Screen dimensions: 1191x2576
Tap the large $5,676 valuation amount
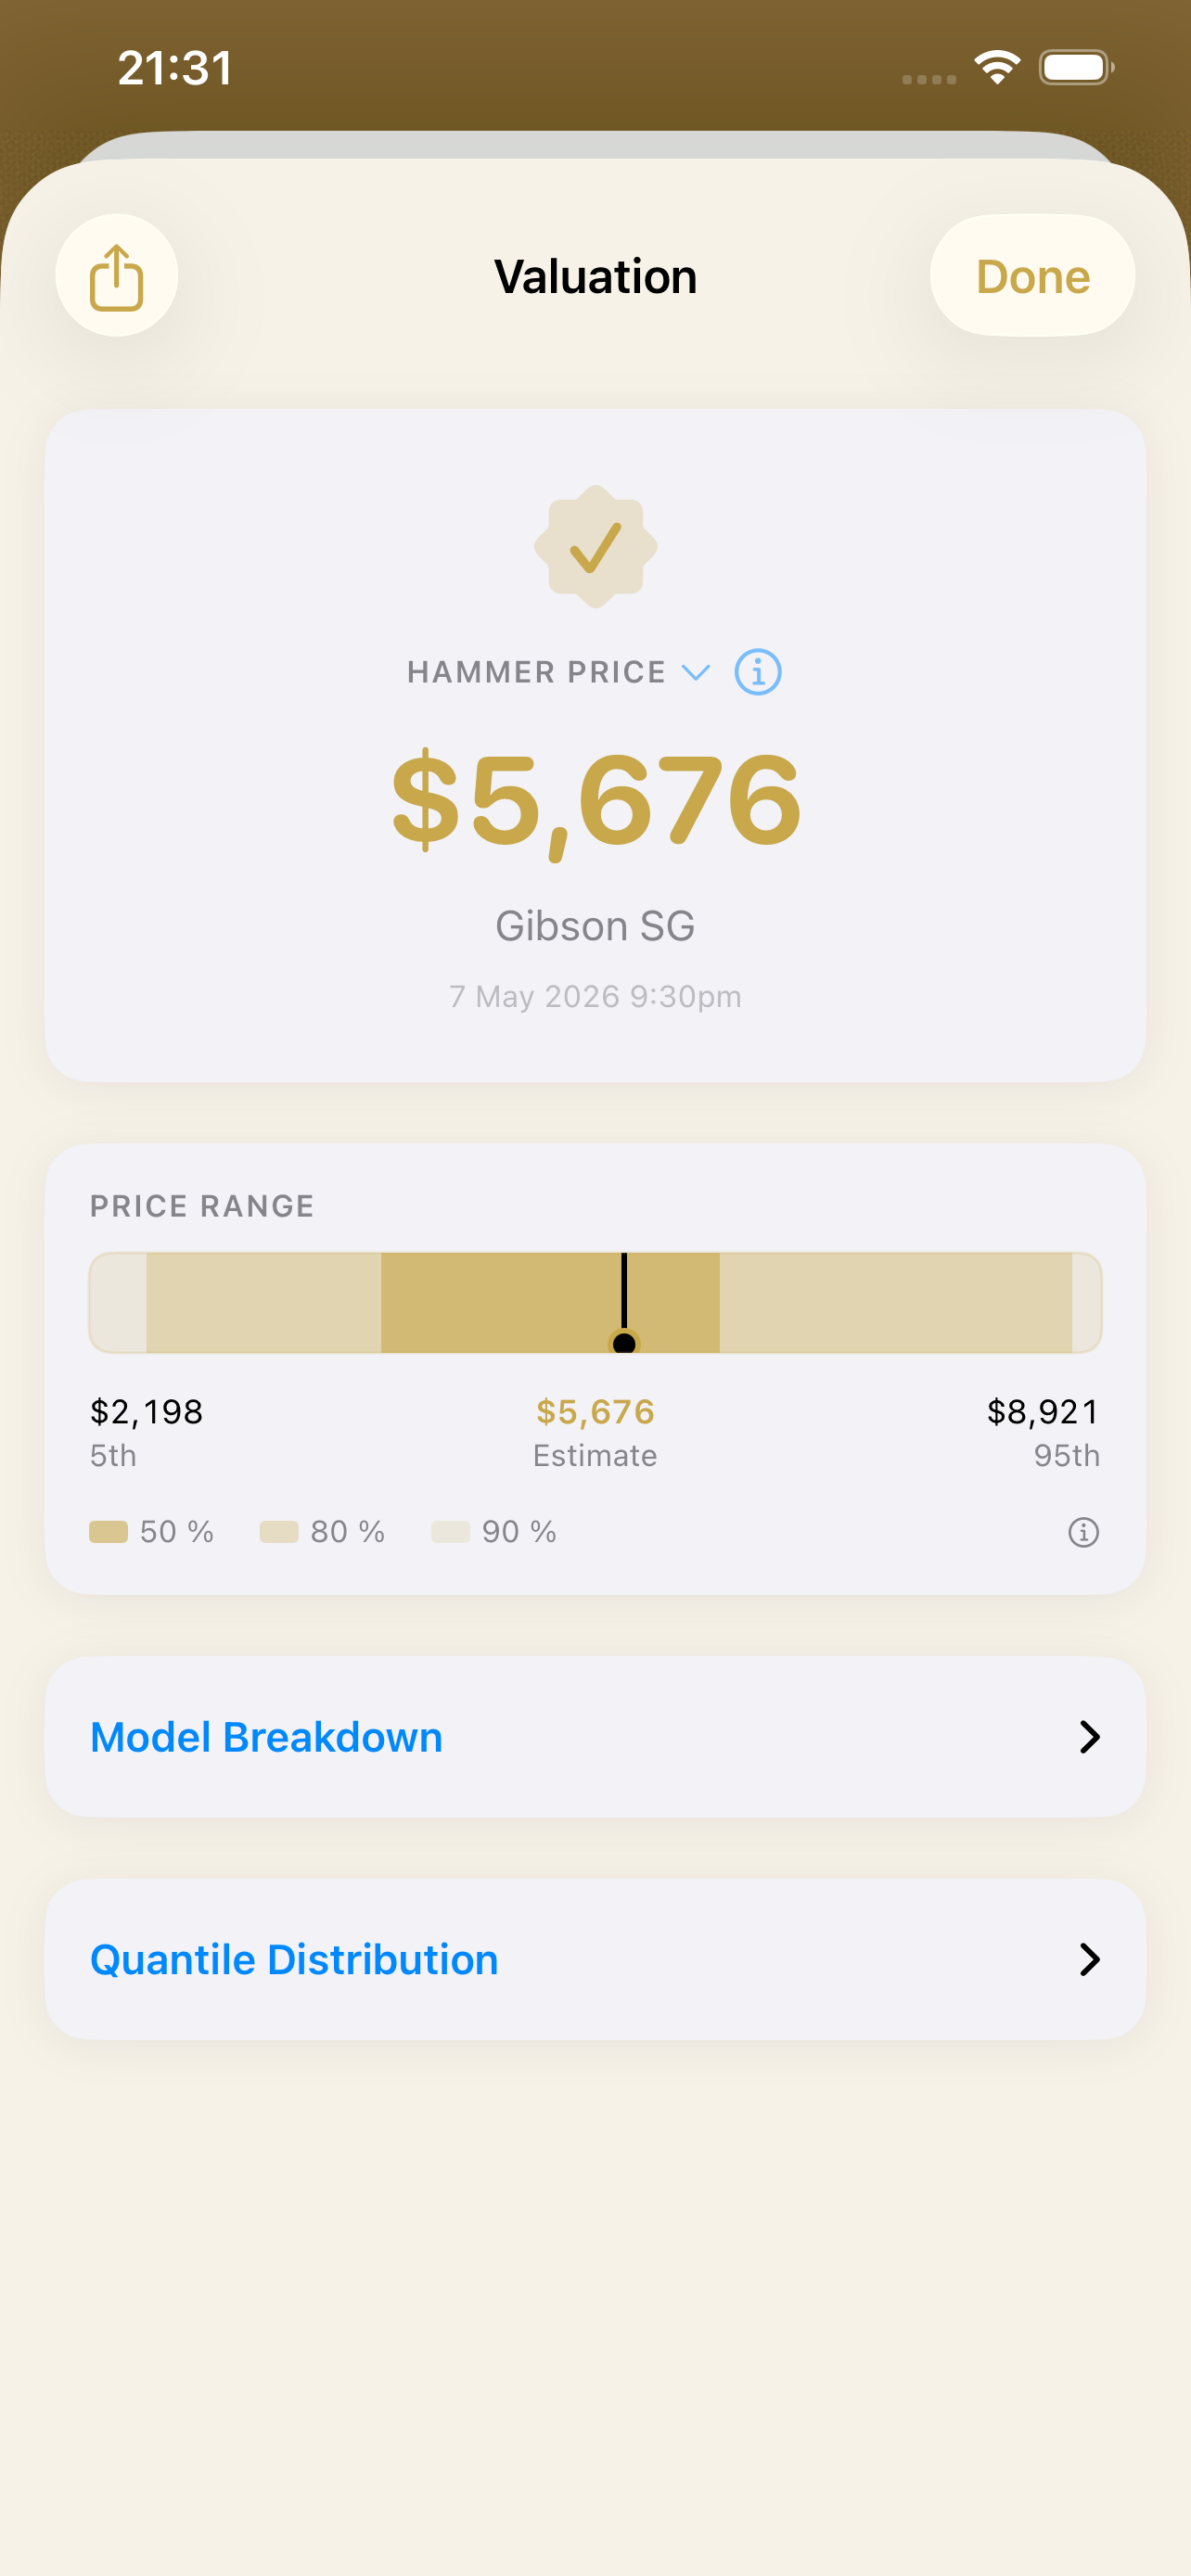pyautogui.click(x=596, y=802)
